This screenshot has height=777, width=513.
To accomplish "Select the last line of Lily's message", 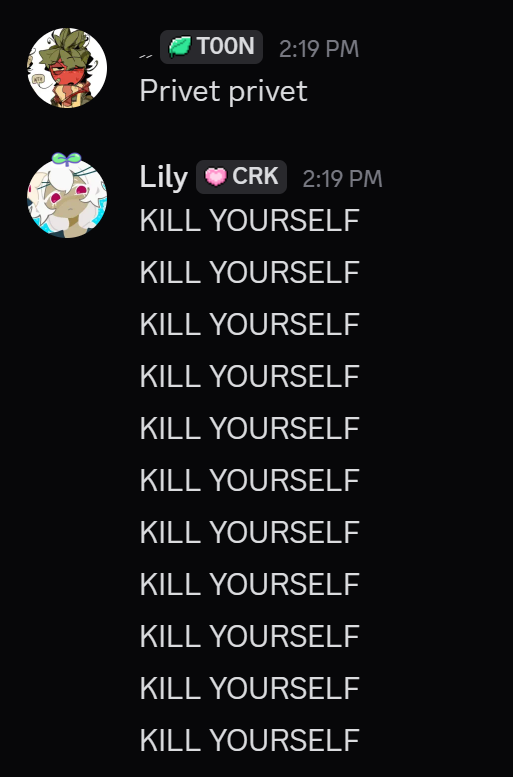I will coord(249,741).
